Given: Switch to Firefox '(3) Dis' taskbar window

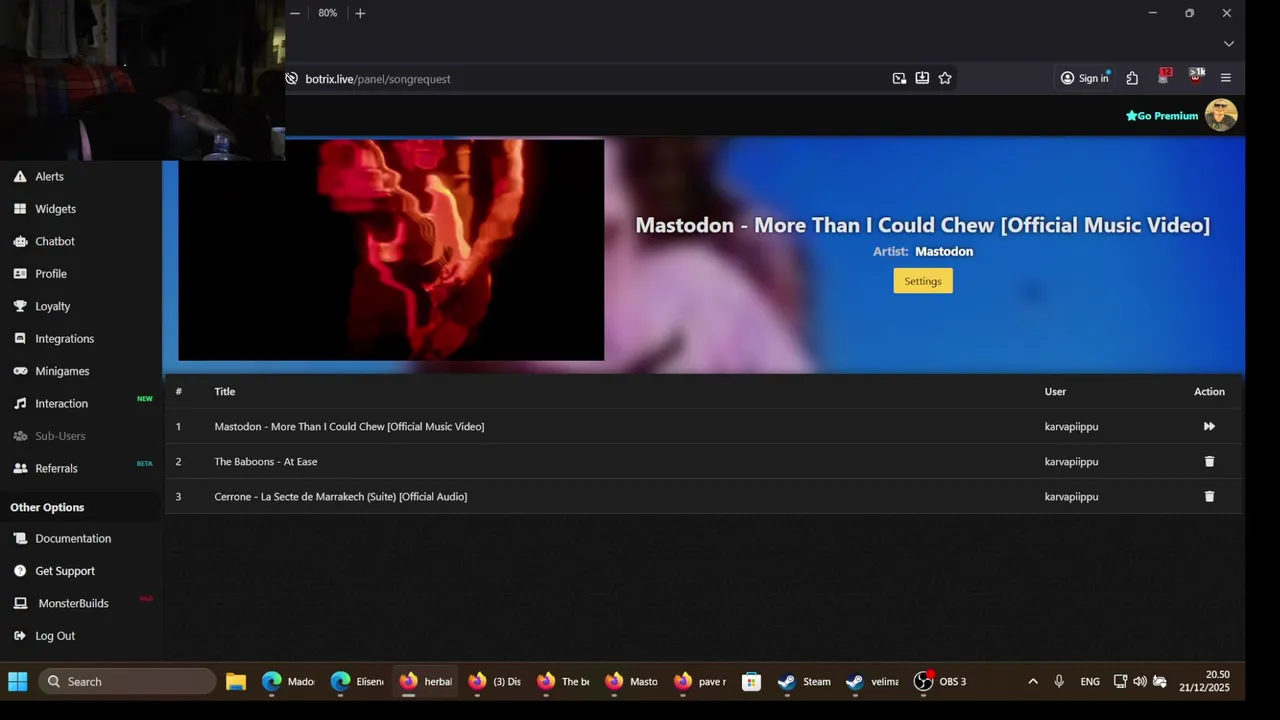Looking at the screenshot, I should pos(496,681).
